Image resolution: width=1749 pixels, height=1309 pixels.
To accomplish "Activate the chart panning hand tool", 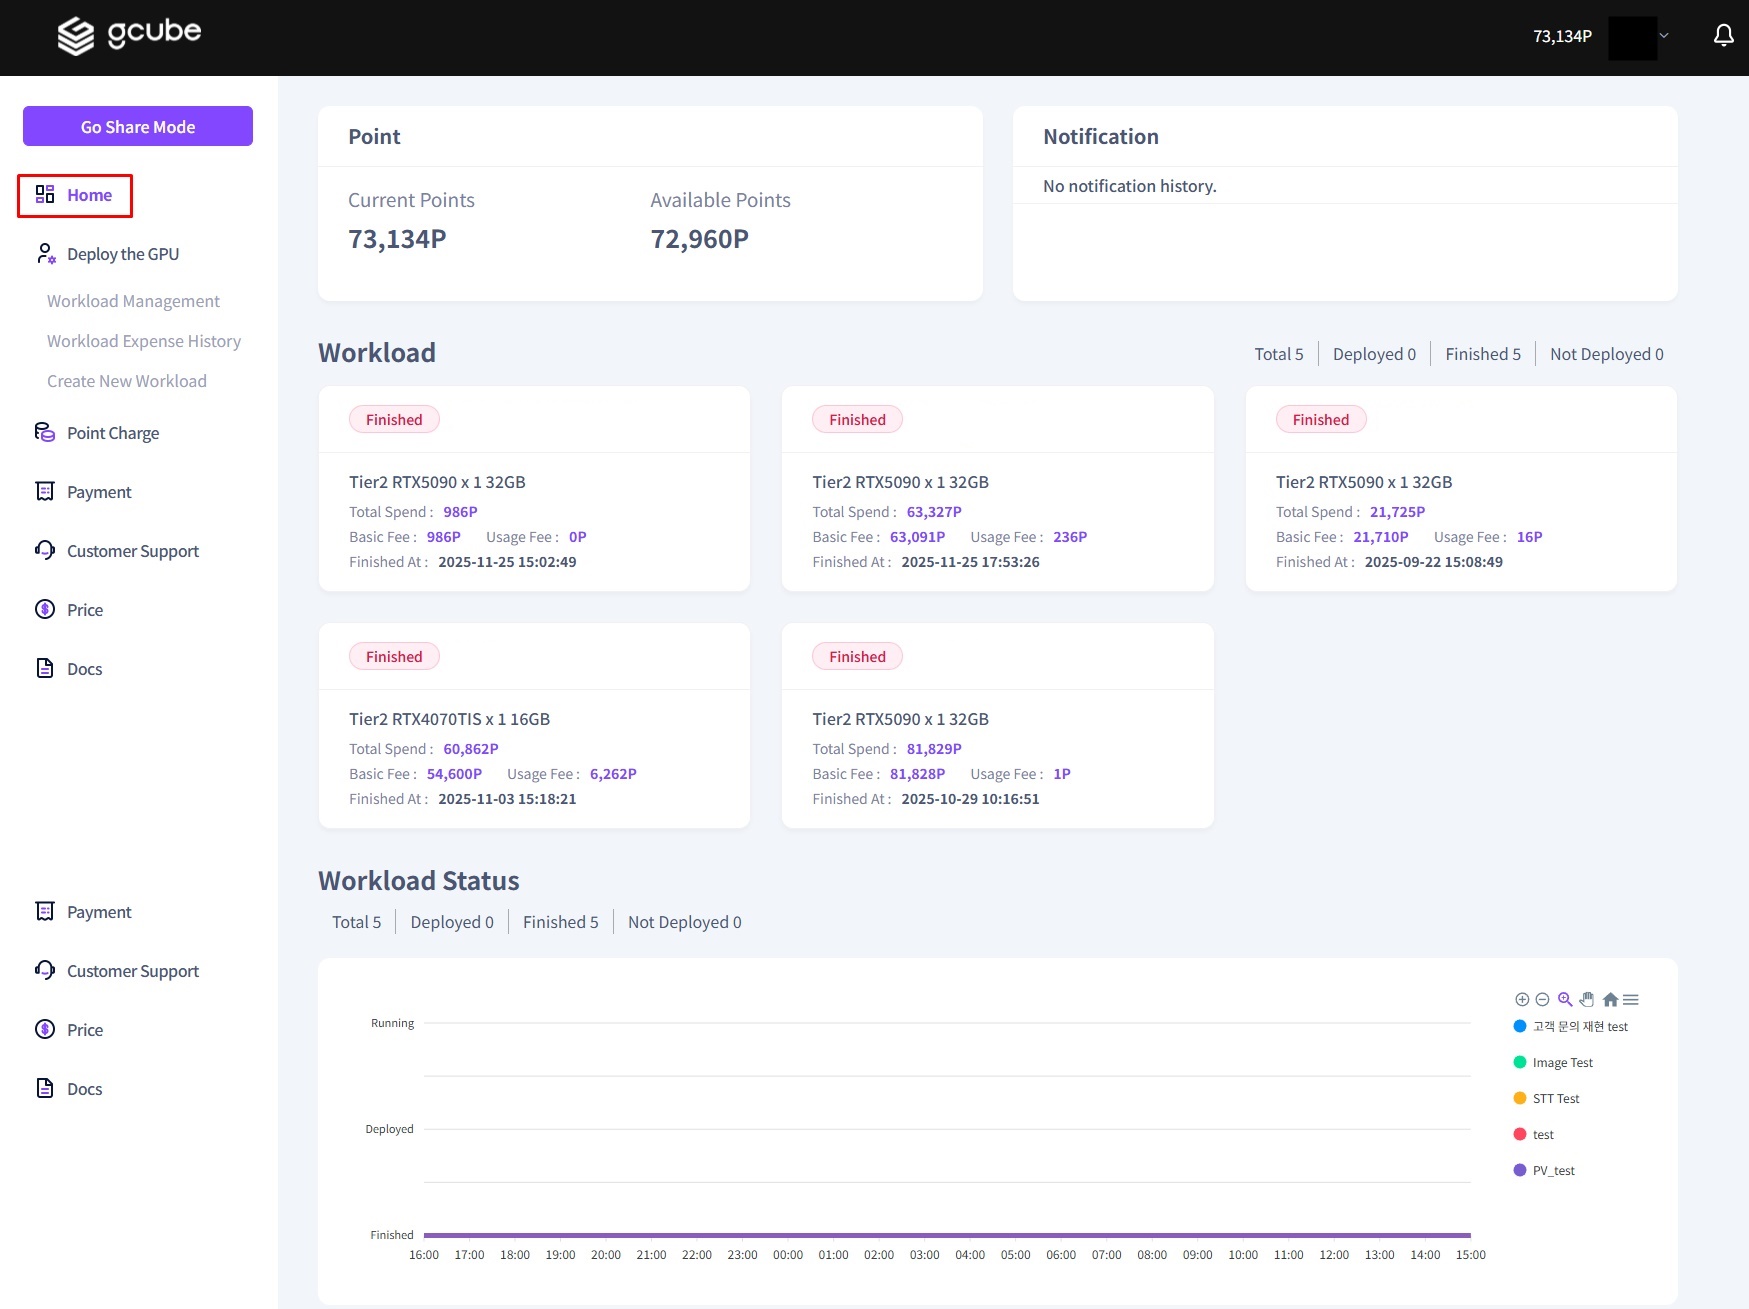I will point(1587,999).
